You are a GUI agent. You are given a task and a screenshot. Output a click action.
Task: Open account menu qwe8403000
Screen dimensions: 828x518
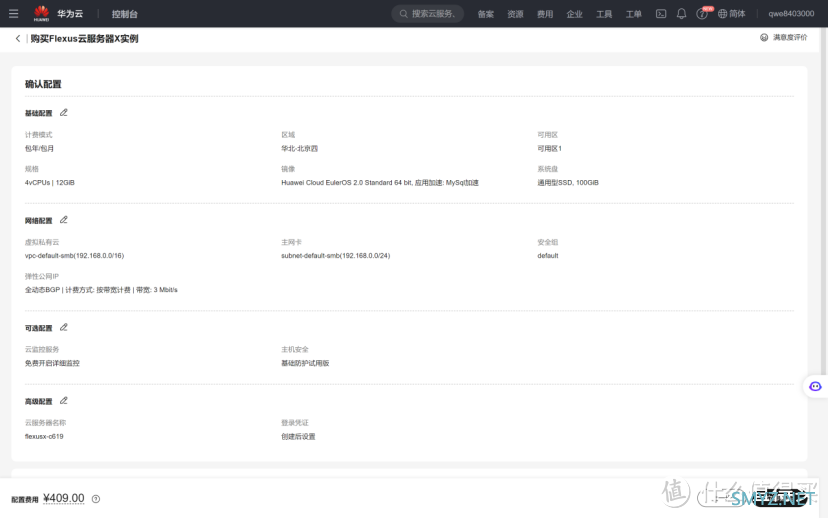(791, 14)
